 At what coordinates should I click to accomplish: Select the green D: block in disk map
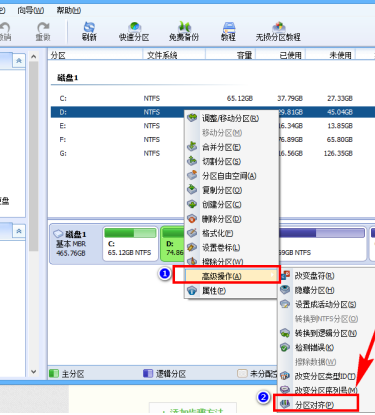click(173, 244)
